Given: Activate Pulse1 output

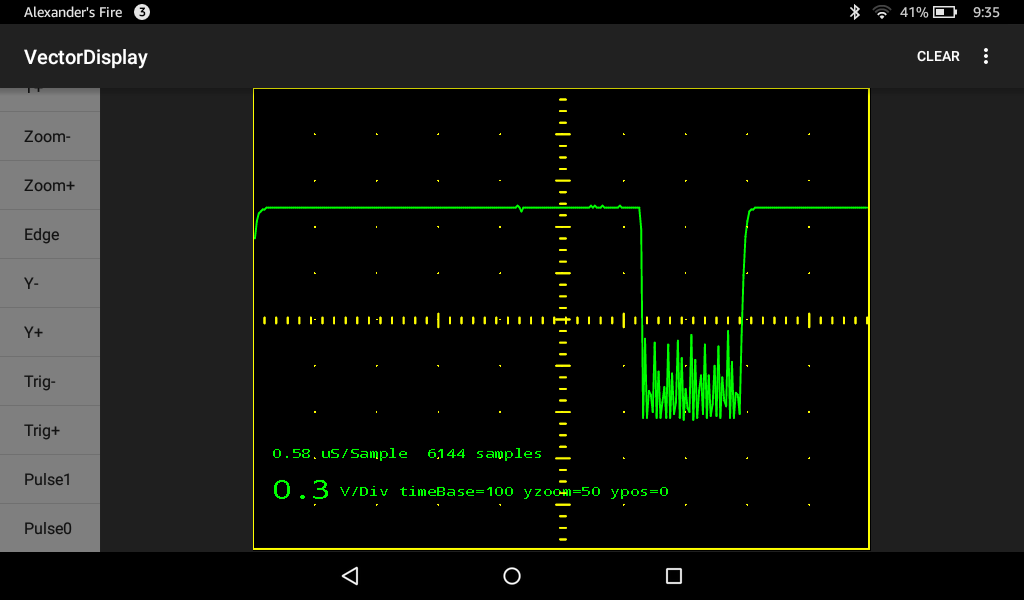Looking at the screenshot, I should pyautogui.click(x=50, y=478).
